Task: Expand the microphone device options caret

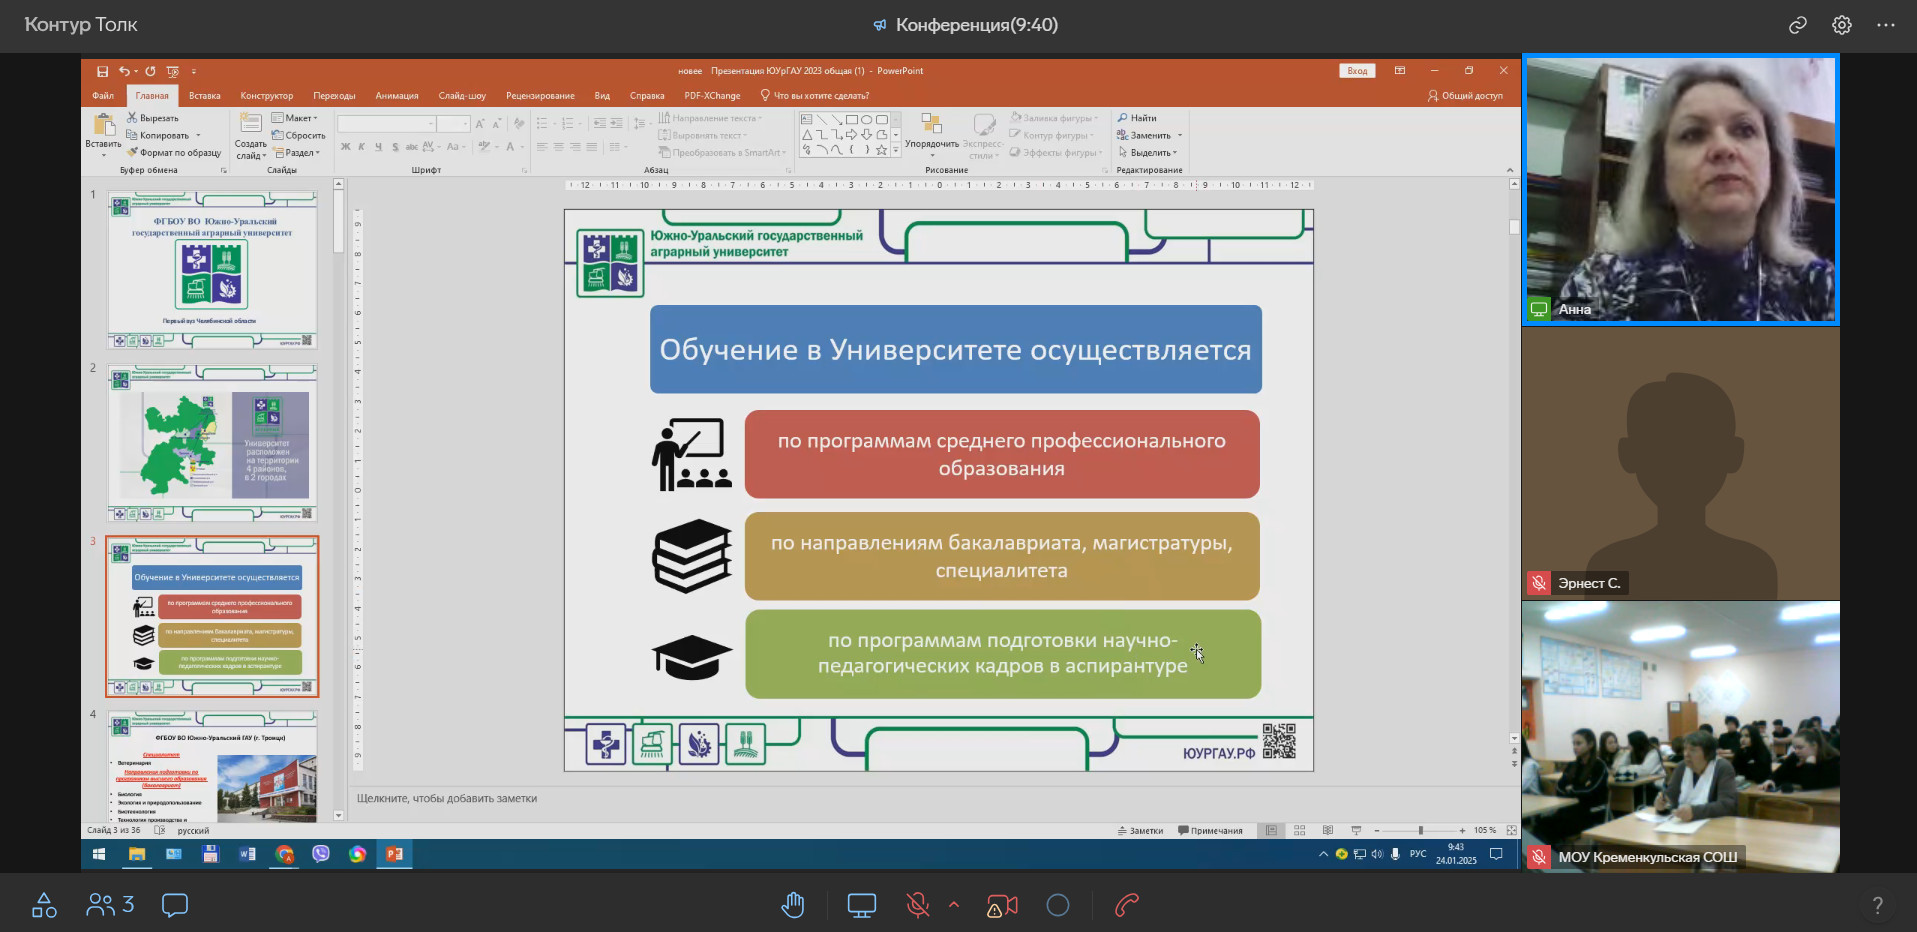Action: click(954, 905)
